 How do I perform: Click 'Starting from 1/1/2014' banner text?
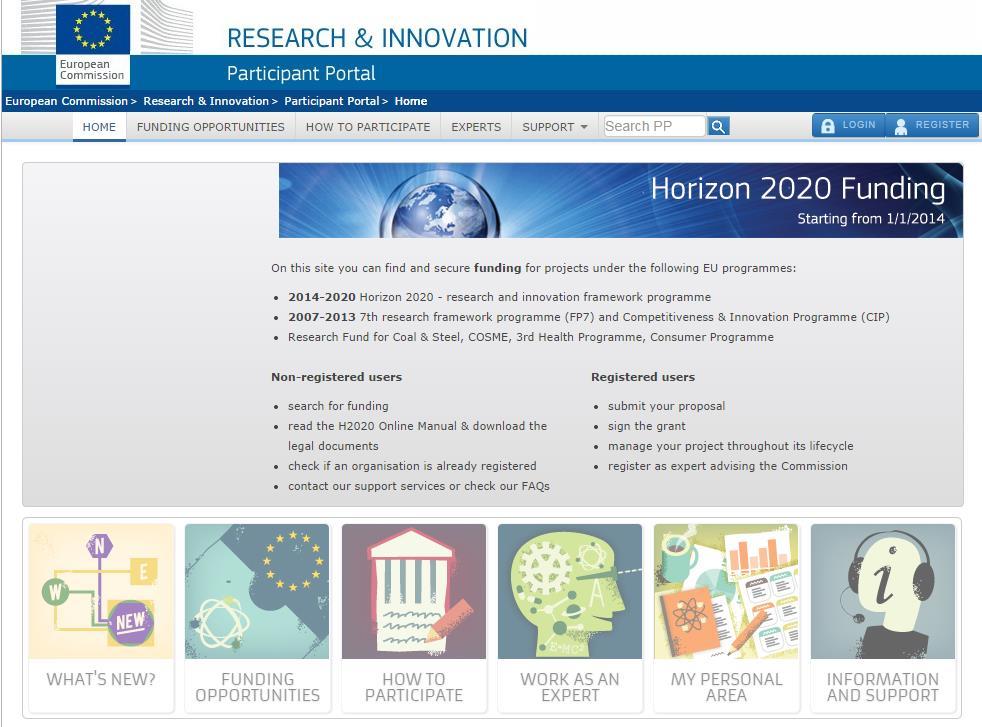pyautogui.click(x=871, y=219)
